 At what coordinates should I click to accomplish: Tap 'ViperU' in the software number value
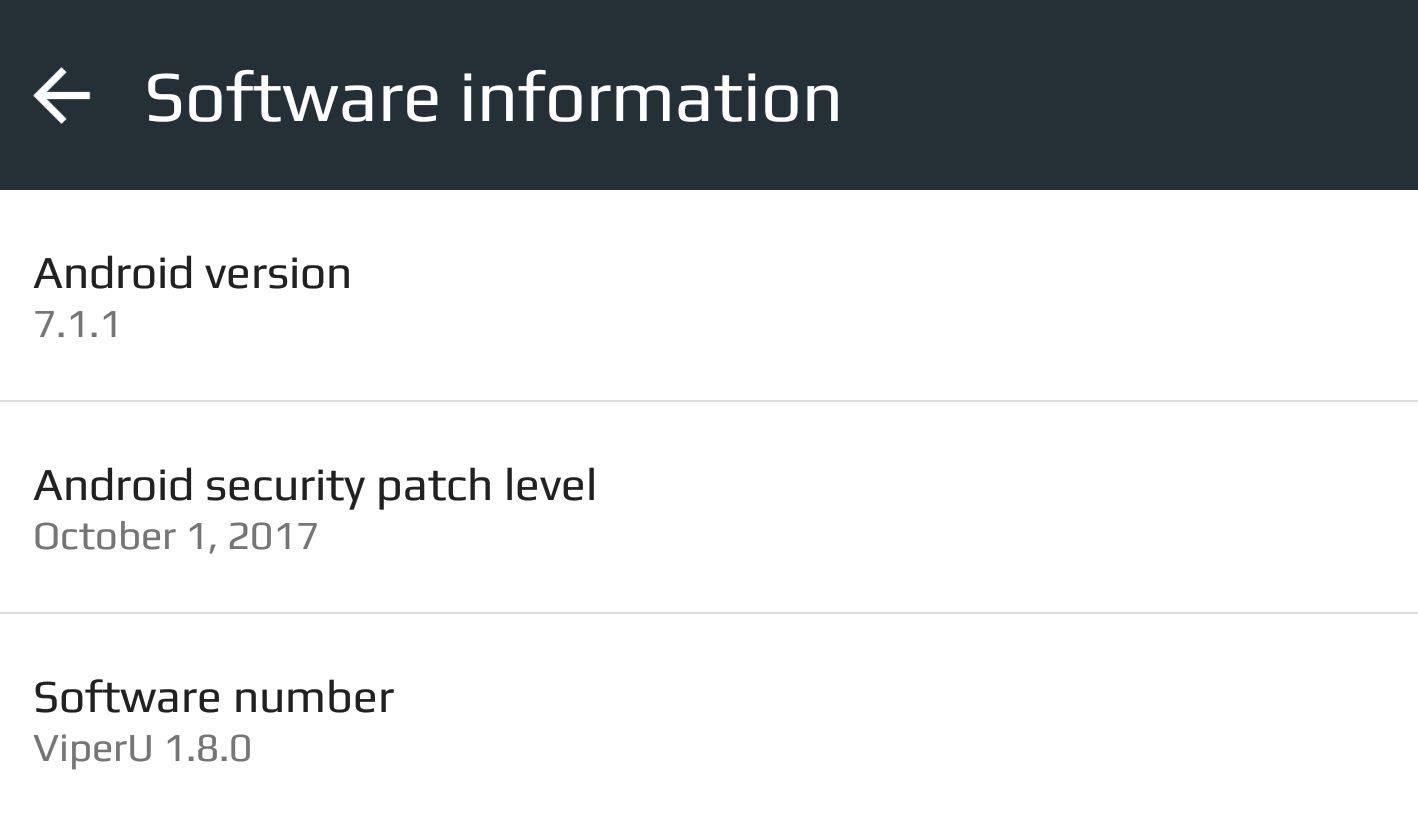[x=92, y=749]
